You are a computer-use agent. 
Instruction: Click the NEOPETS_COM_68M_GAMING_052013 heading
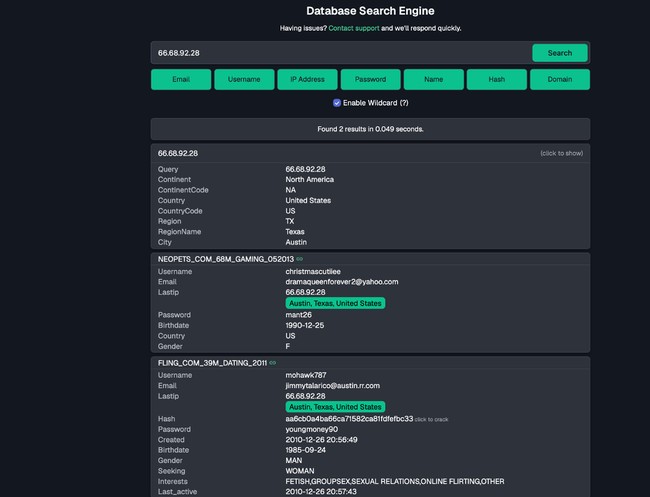pyautogui.click(x=226, y=259)
